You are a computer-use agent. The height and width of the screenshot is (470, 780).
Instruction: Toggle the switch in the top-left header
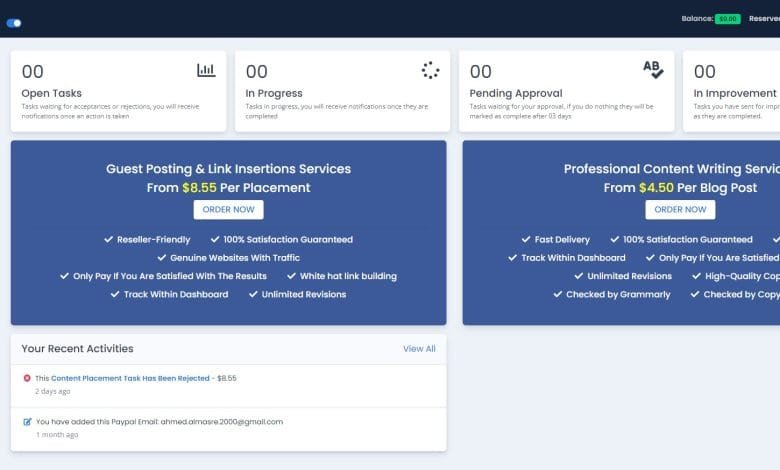click(14, 22)
